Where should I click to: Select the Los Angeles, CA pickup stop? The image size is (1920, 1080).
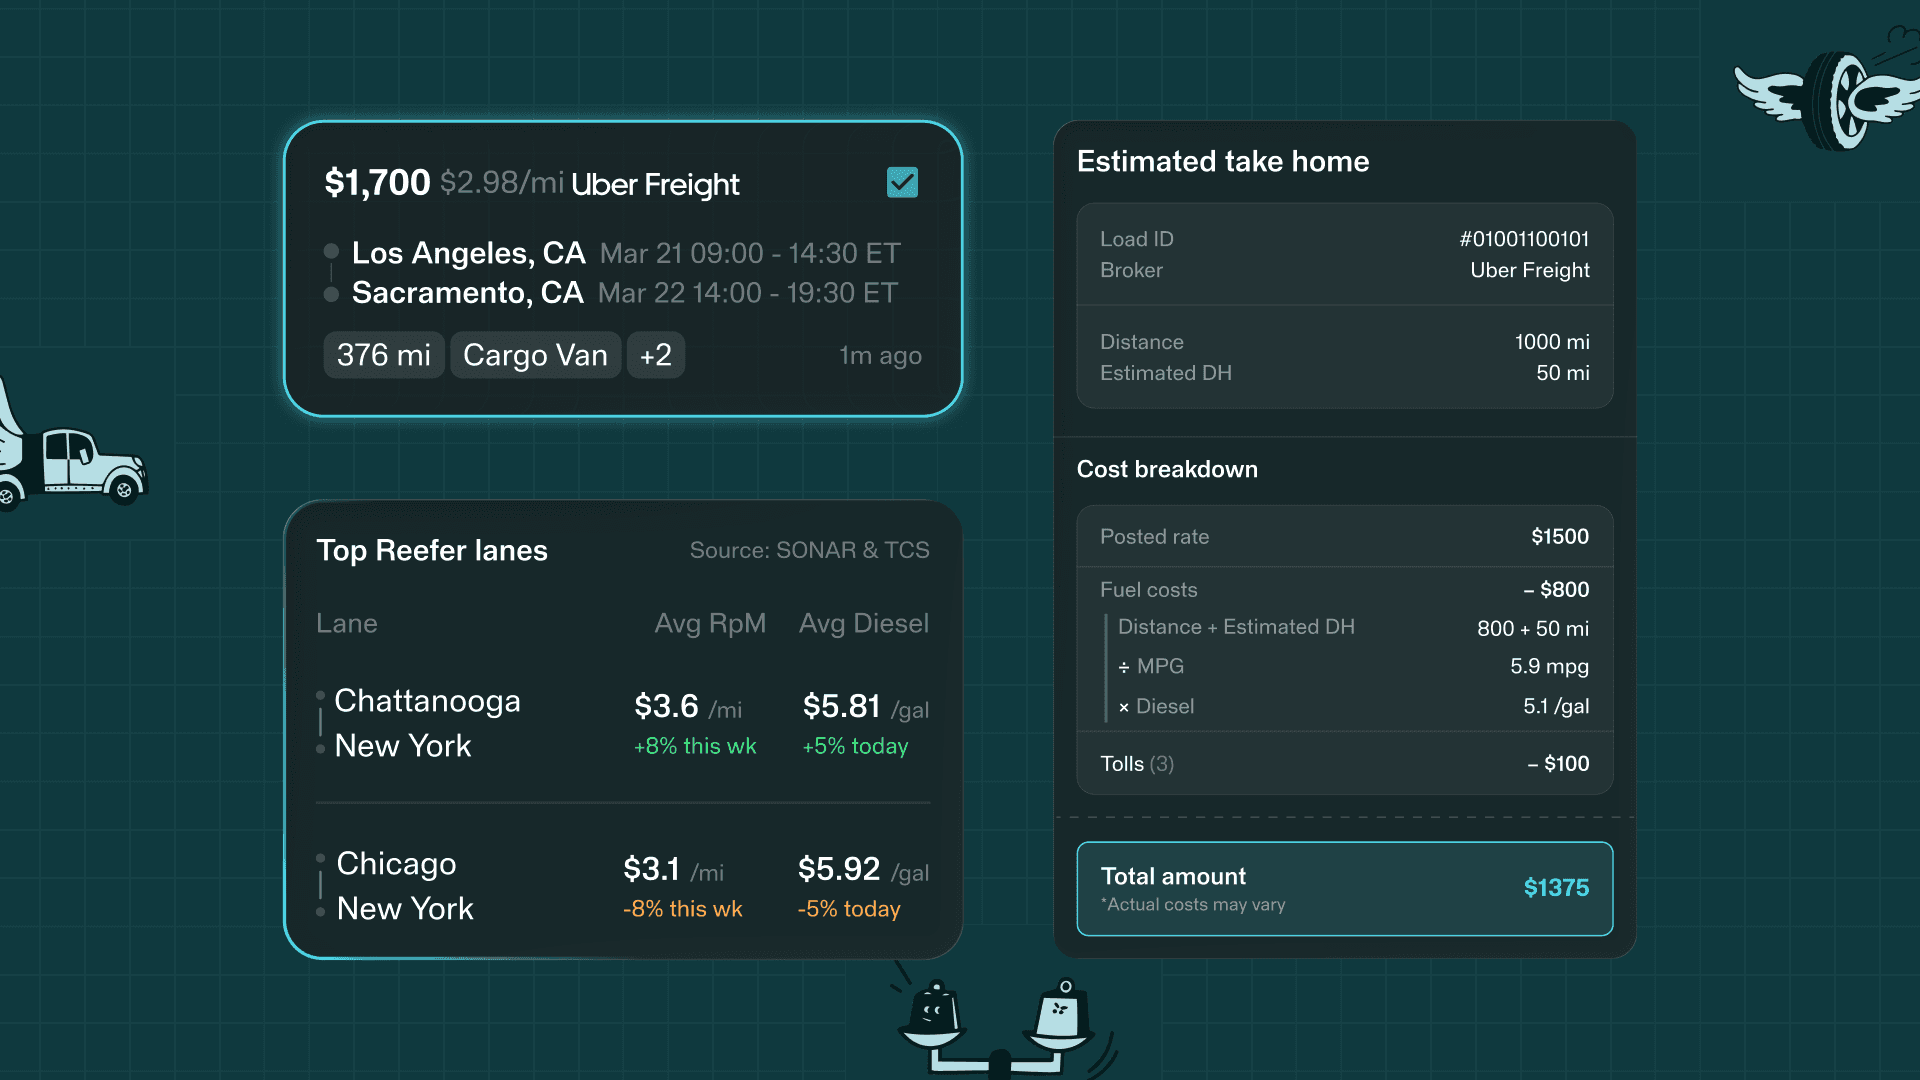tap(468, 253)
